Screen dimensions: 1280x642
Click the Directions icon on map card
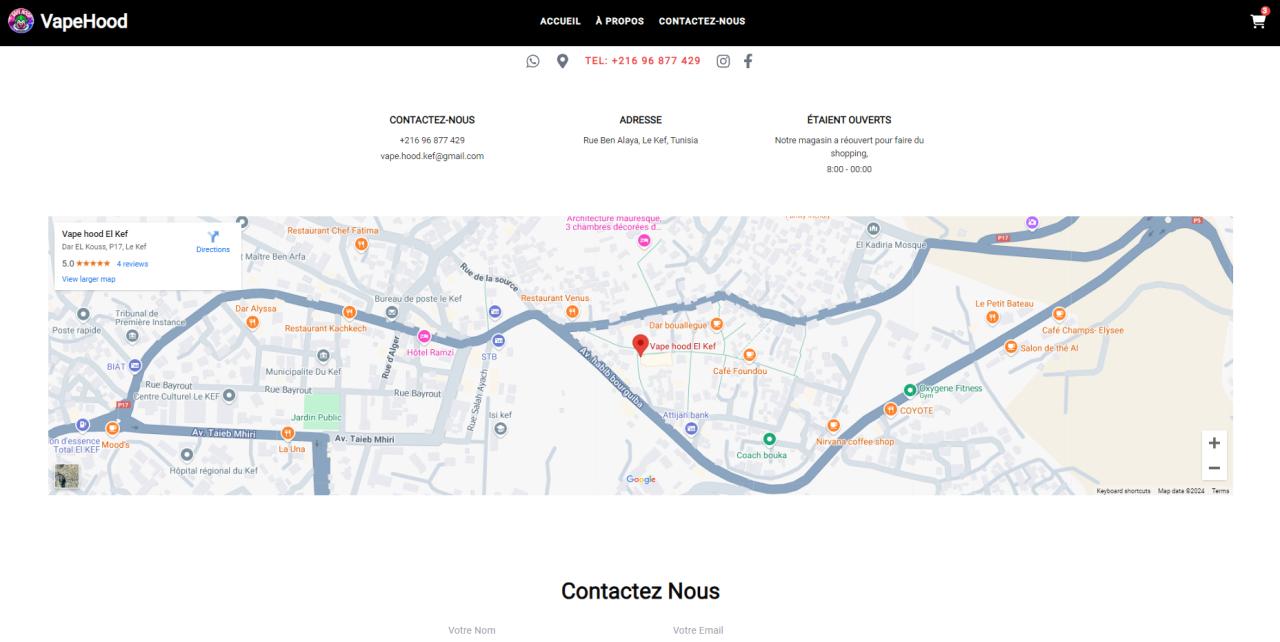click(213, 238)
